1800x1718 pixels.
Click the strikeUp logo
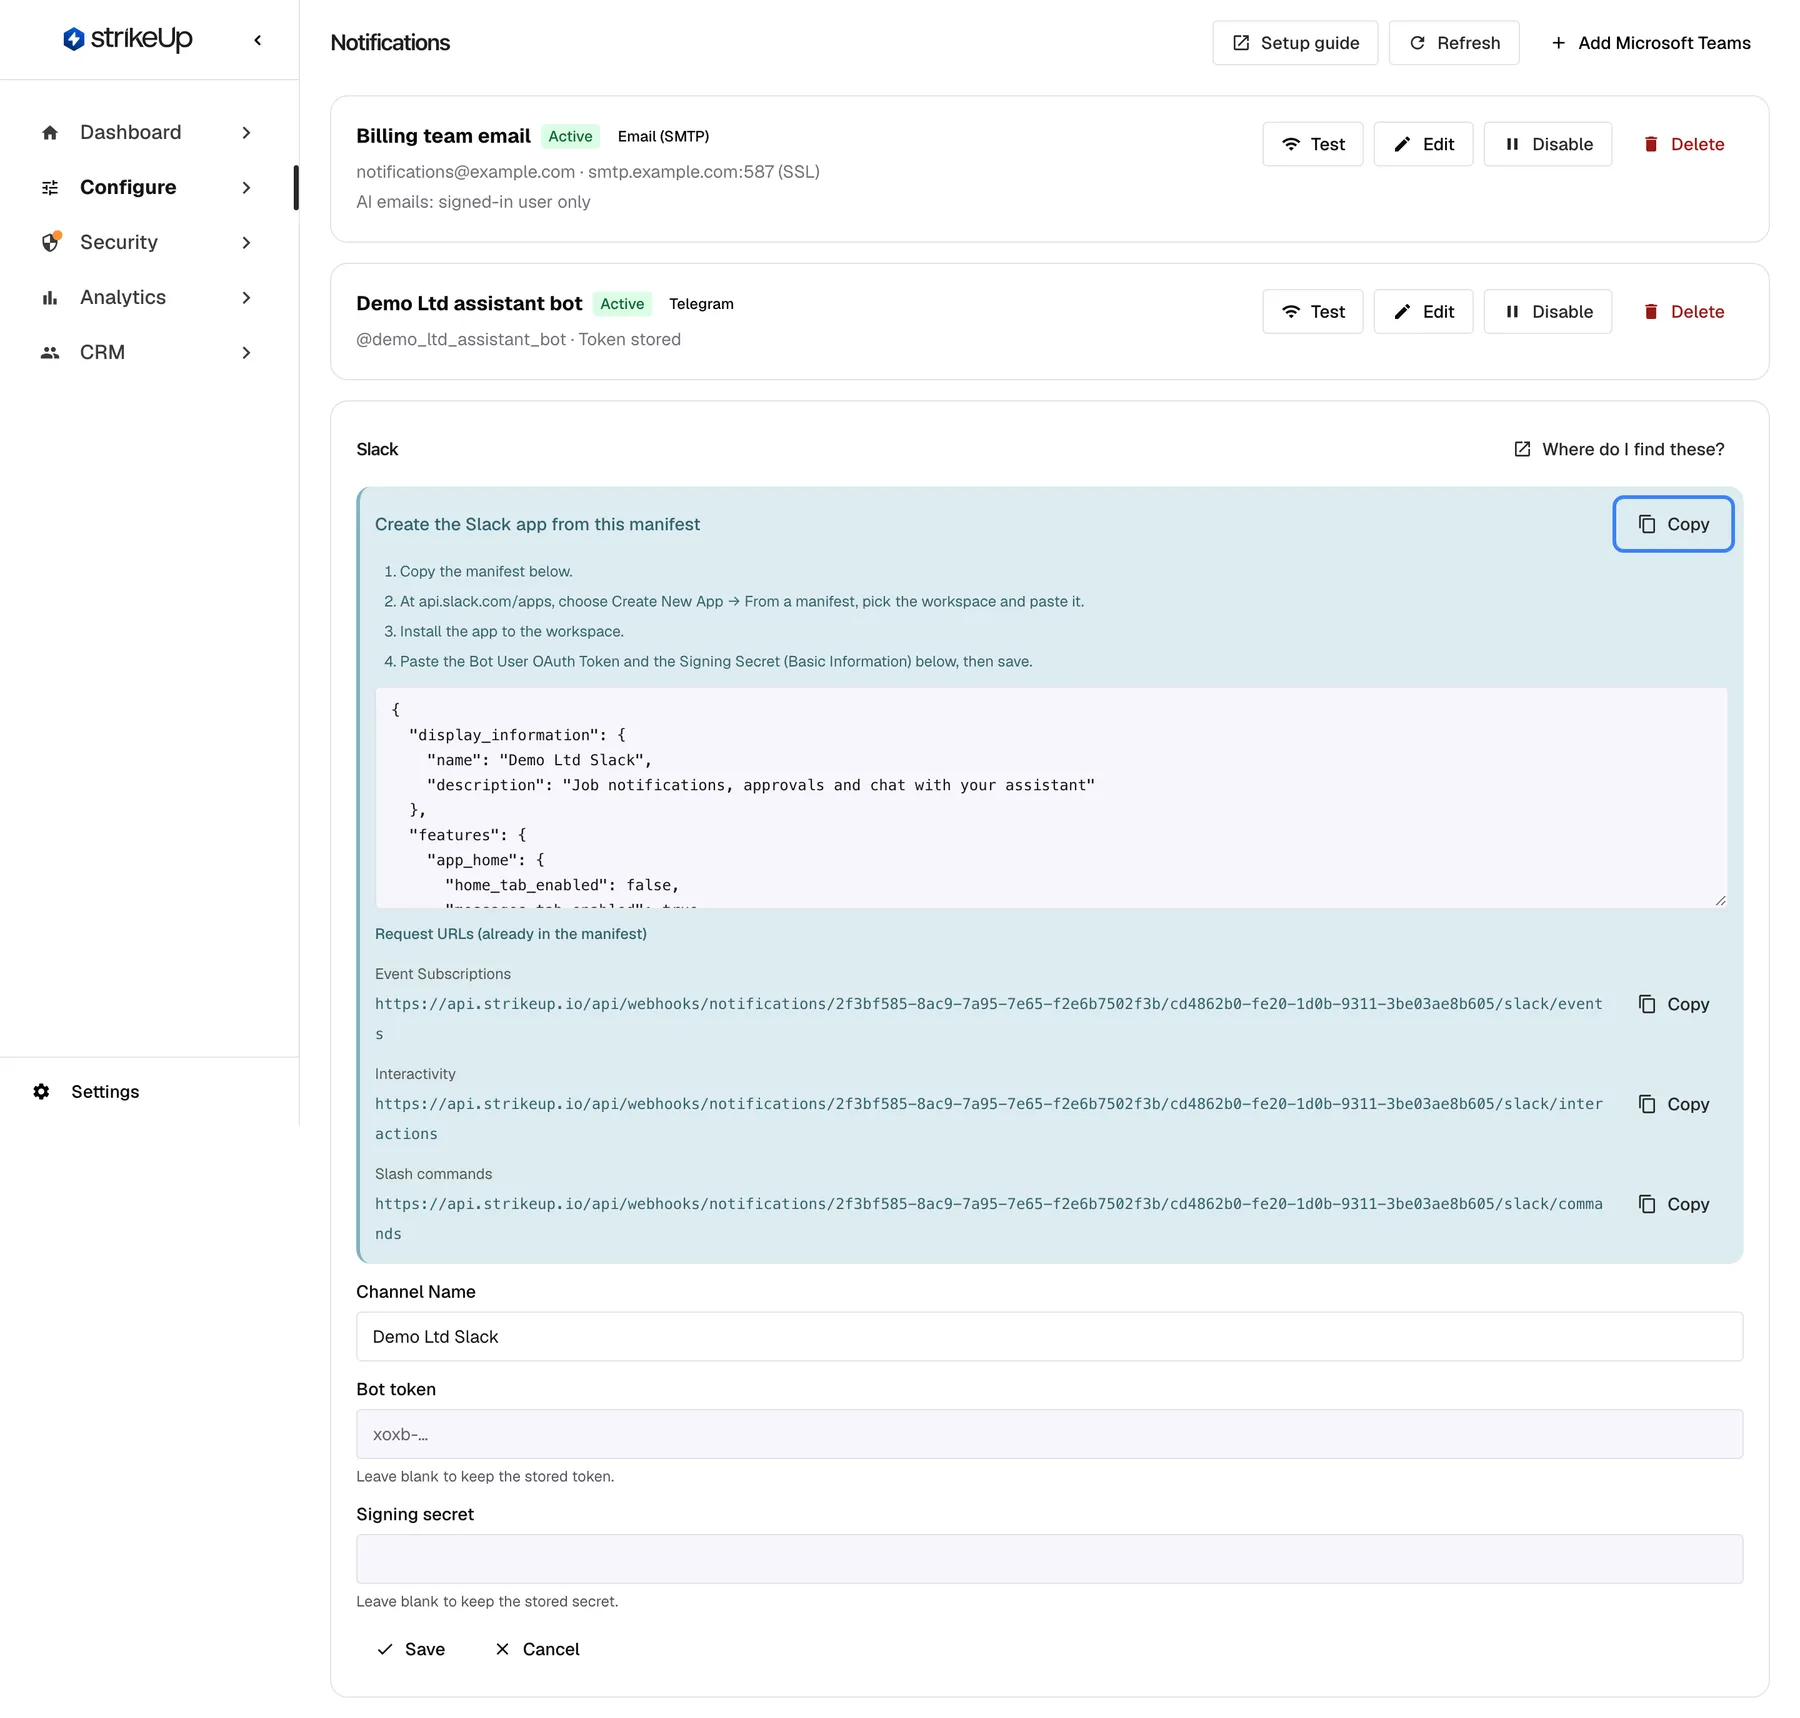(127, 39)
